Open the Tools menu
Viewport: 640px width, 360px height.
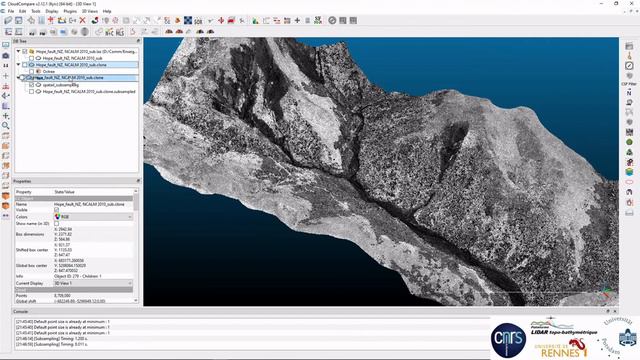(x=36, y=11)
